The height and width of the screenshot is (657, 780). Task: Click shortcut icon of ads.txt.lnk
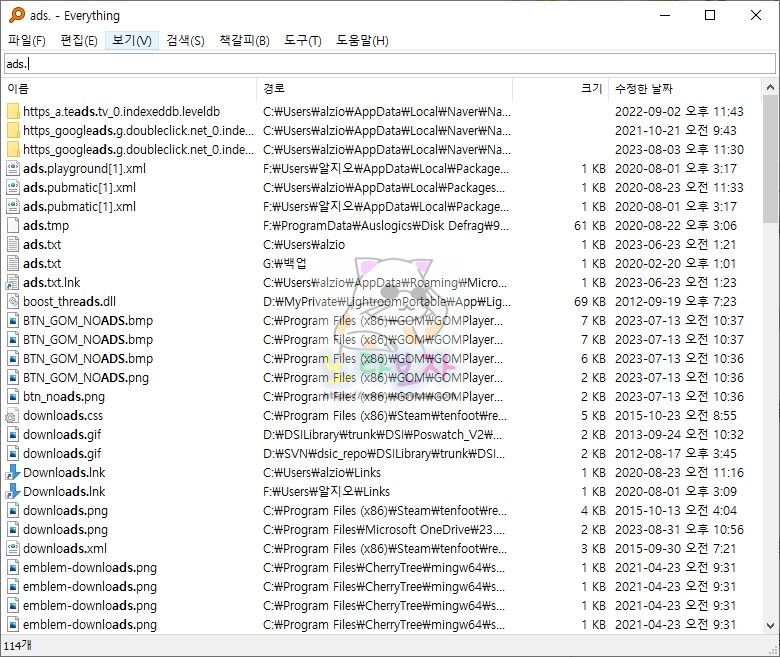(x=12, y=282)
